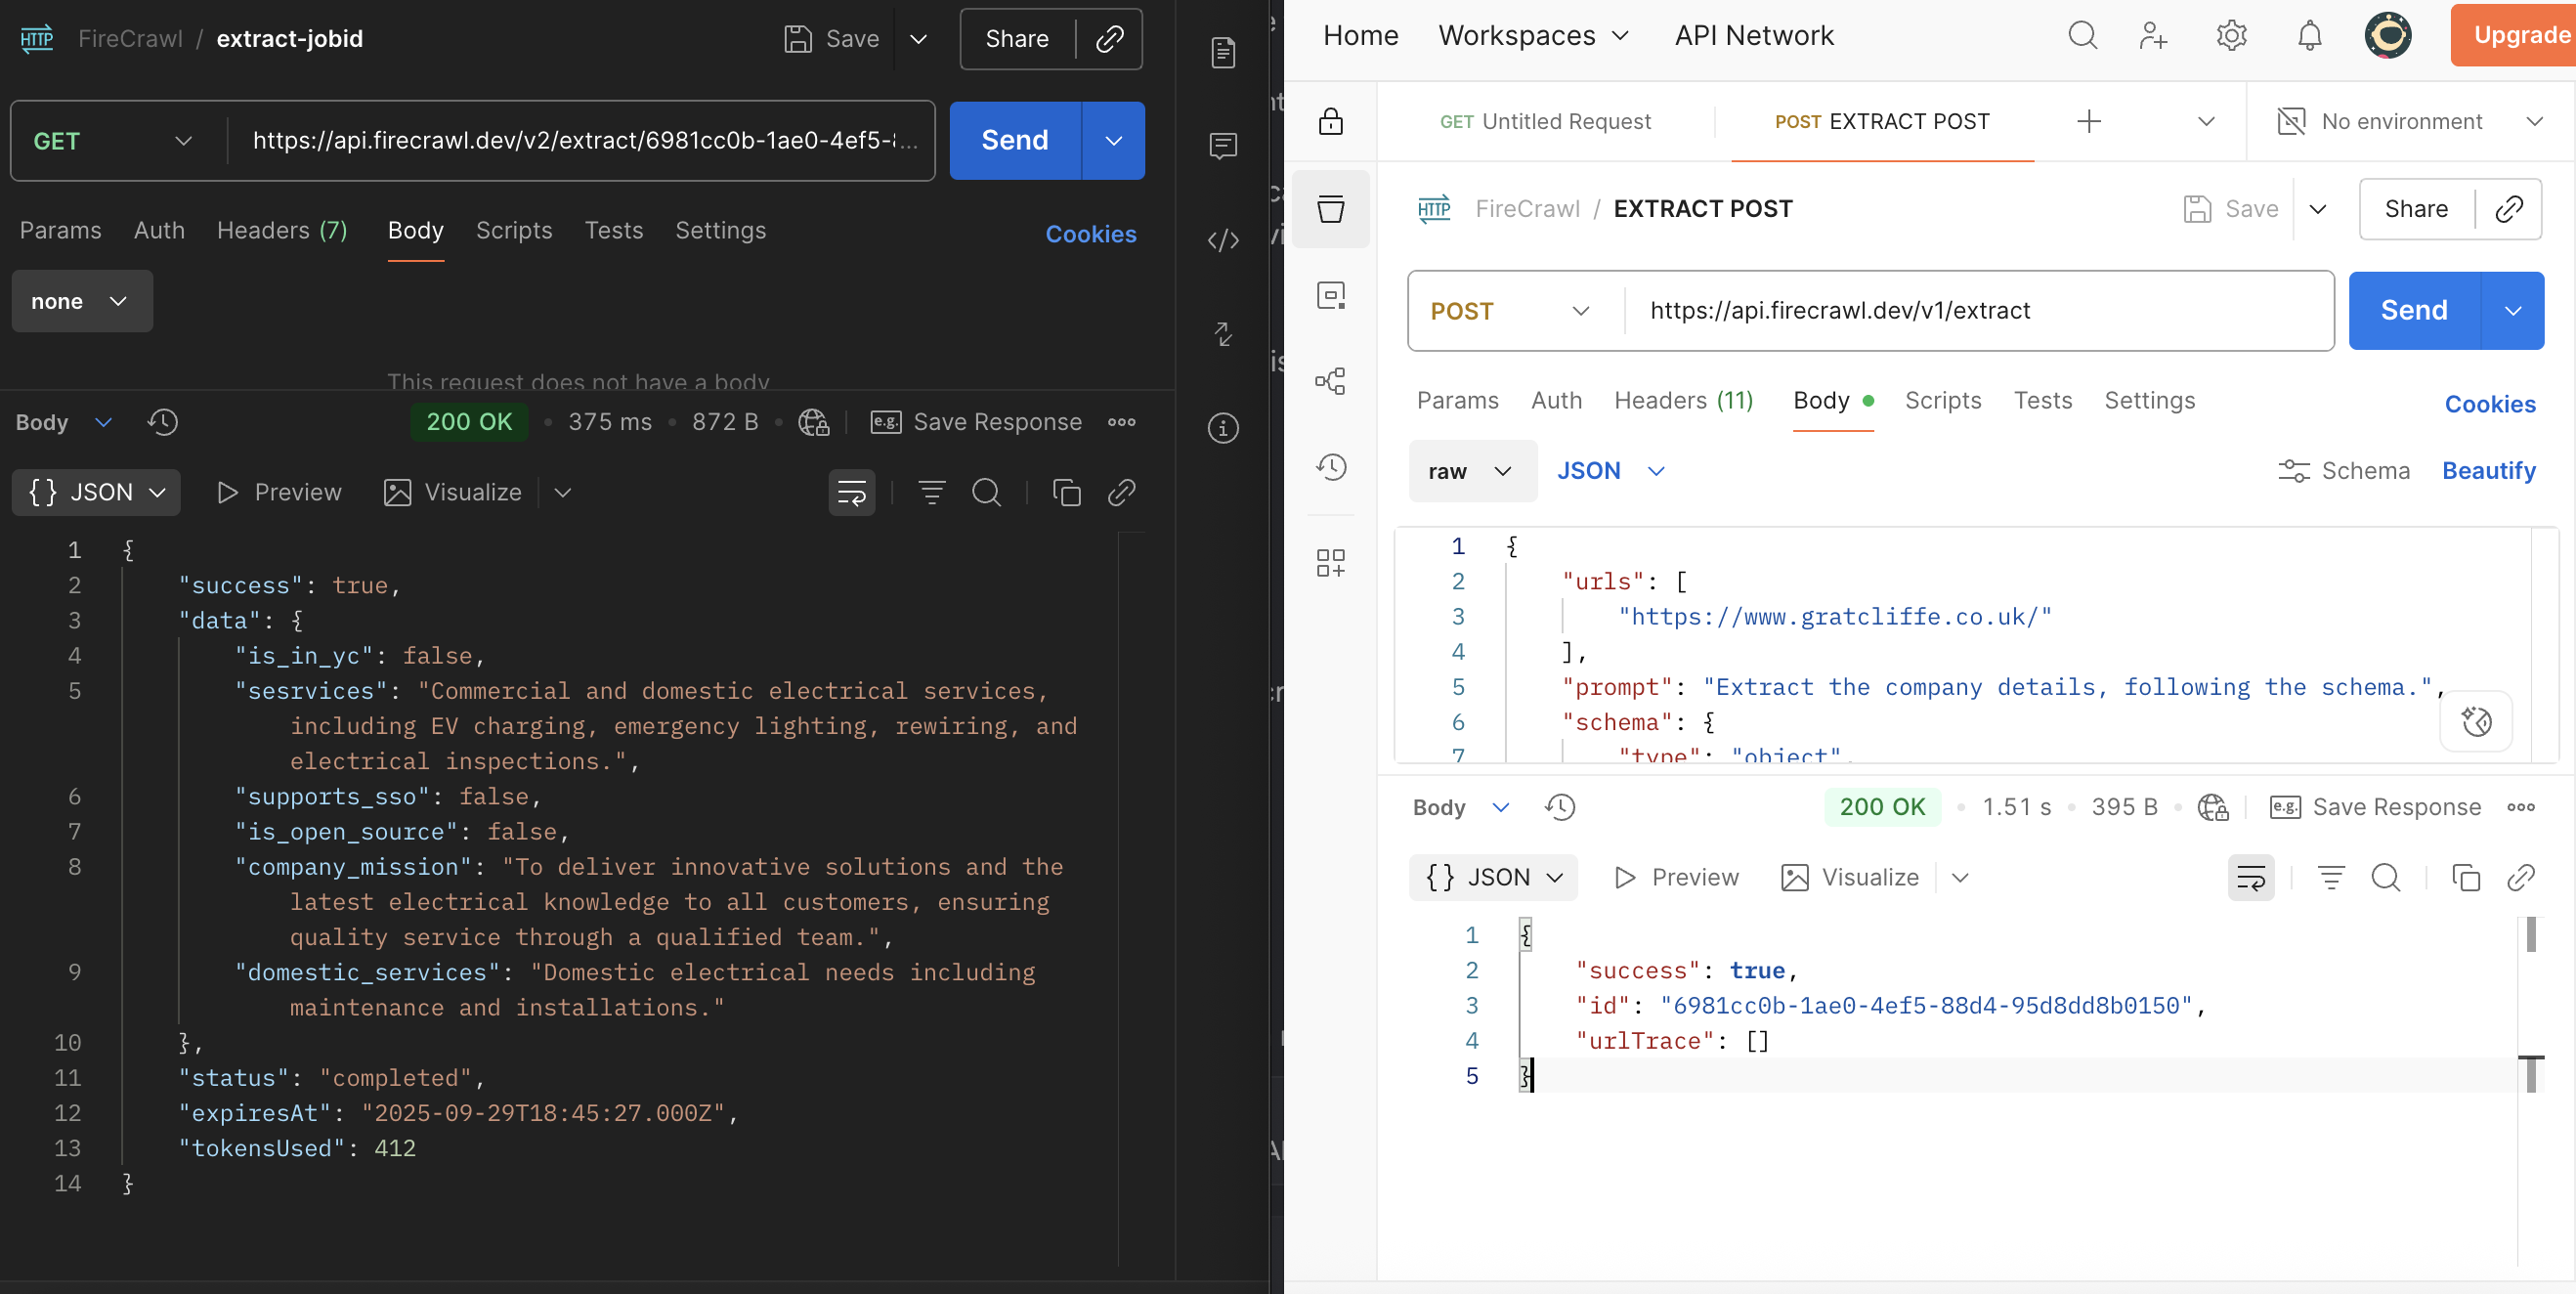
Task: Copy the EXTRACT POST response body
Action: pyautogui.click(x=2465, y=878)
